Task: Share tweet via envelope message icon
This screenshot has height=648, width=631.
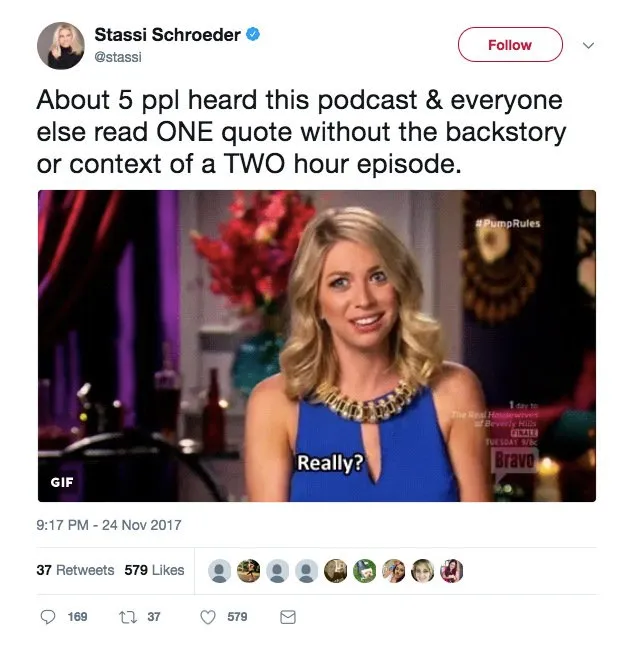Action: click(288, 617)
